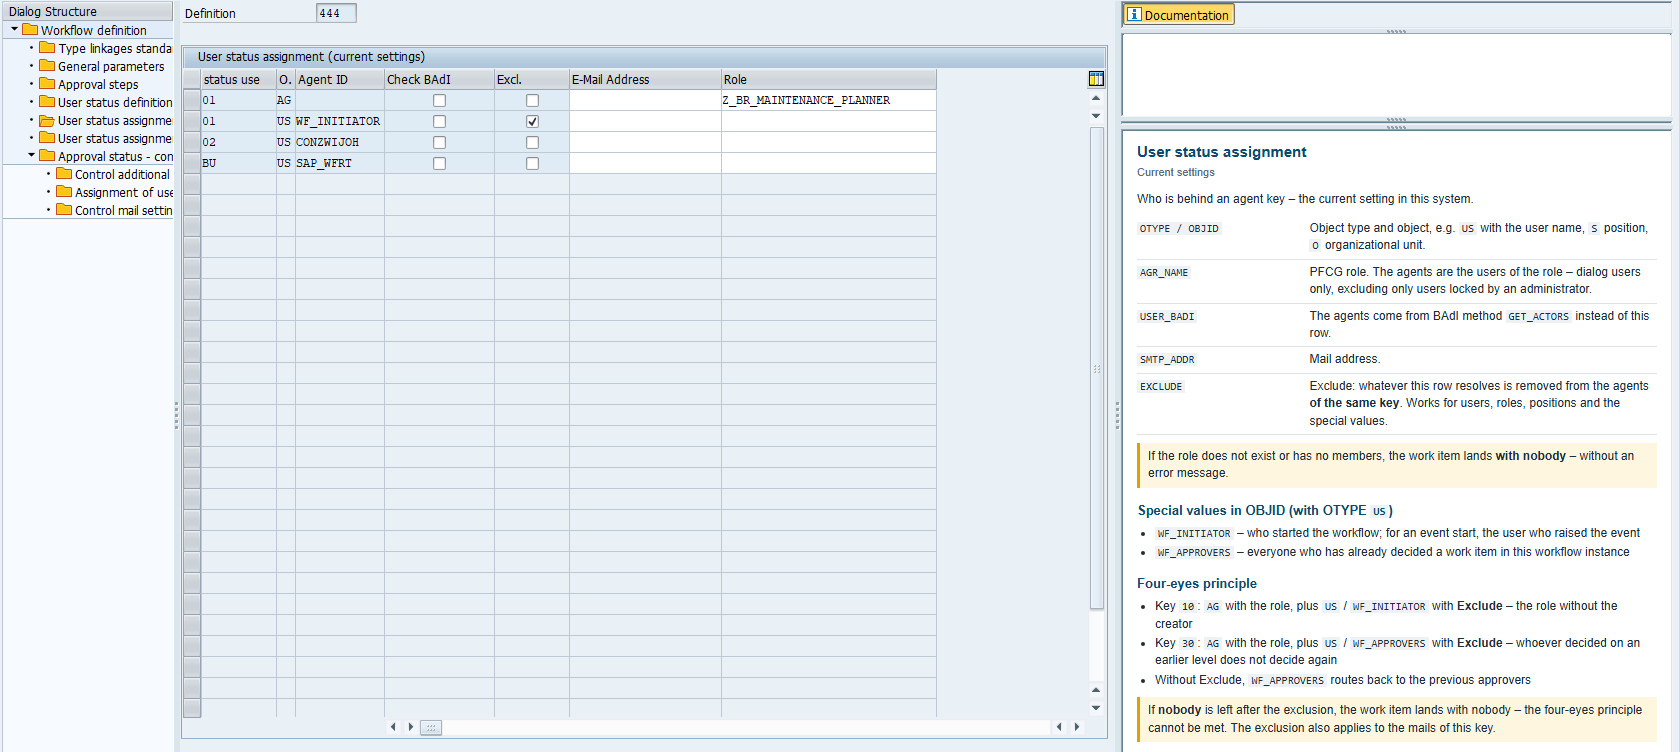Click the table scroll down arrow near top
Image resolution: width=1680 pixels, height=752 pixels.
click(x=1096, y=116)
